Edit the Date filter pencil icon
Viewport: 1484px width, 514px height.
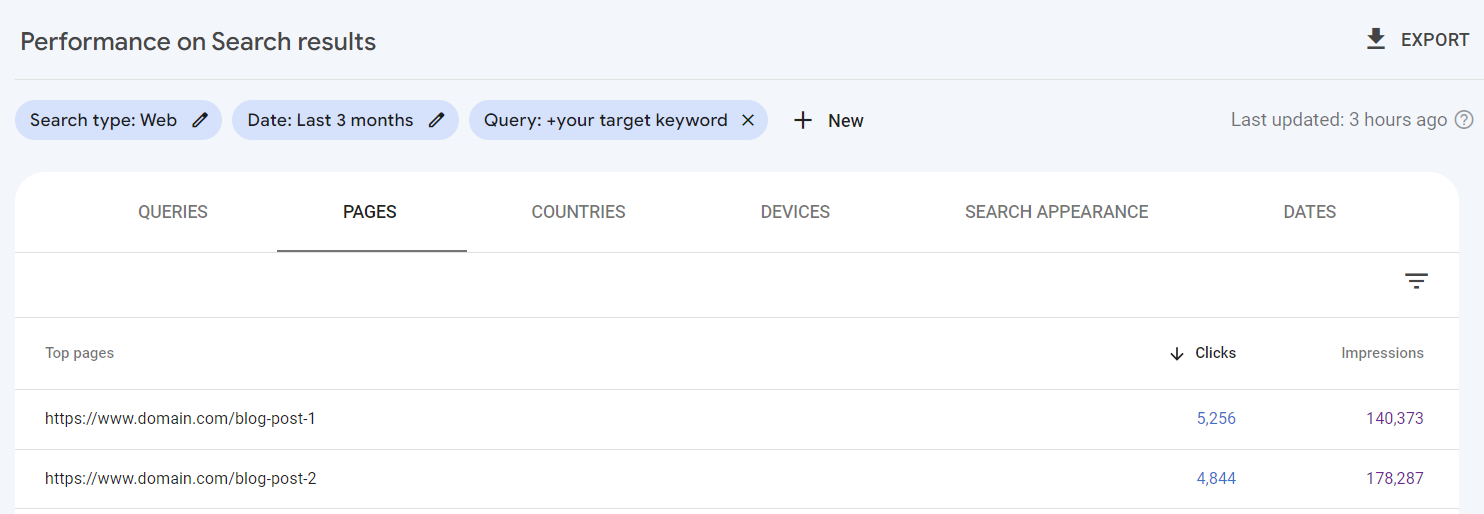point(436,120)
